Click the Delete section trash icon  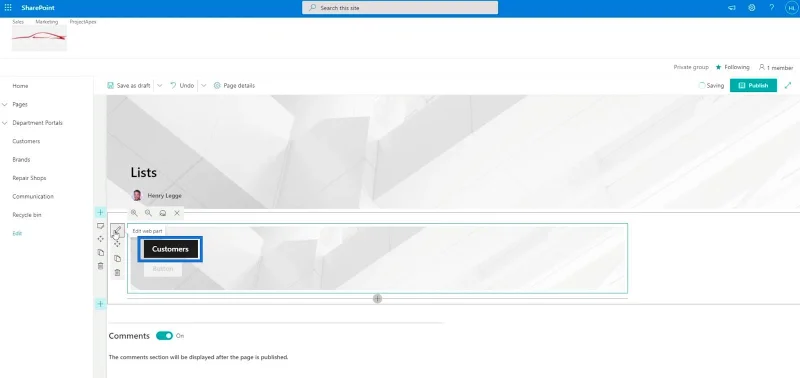101,266
